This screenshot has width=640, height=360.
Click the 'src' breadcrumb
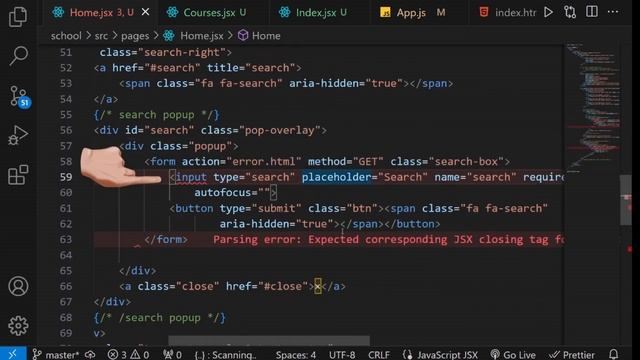point(101,36)
